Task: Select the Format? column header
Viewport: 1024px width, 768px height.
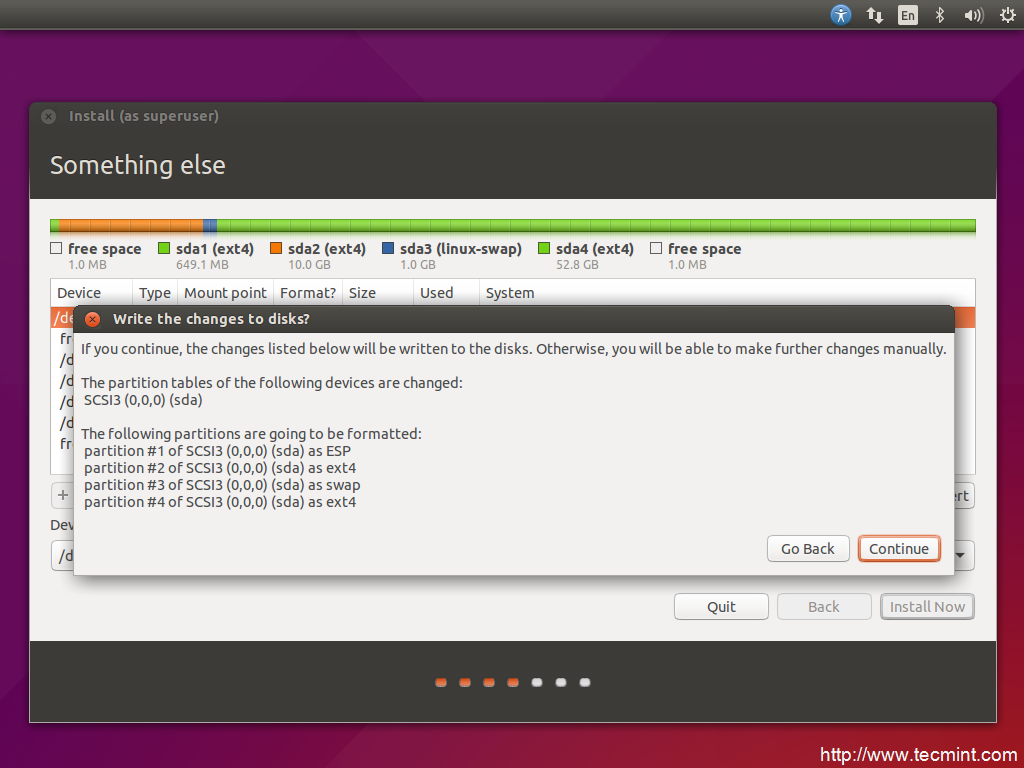Action: 308,293
